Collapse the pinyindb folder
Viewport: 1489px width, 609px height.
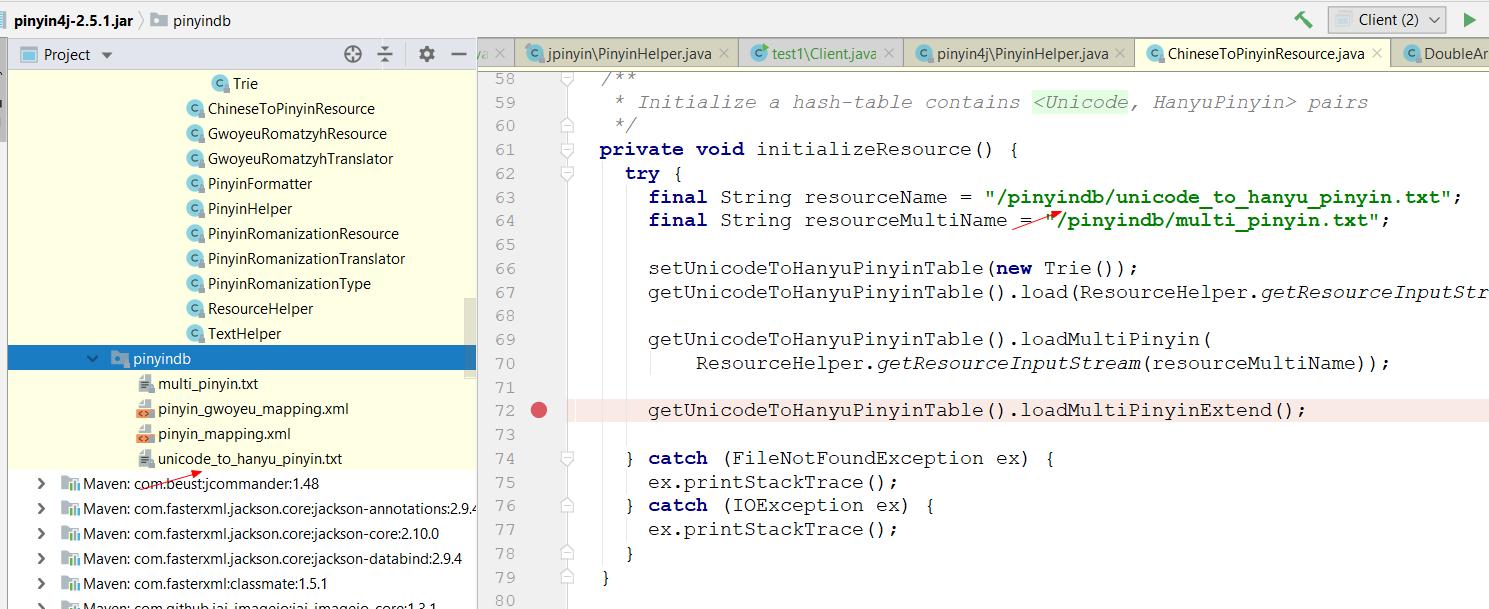tap(92, 359)
